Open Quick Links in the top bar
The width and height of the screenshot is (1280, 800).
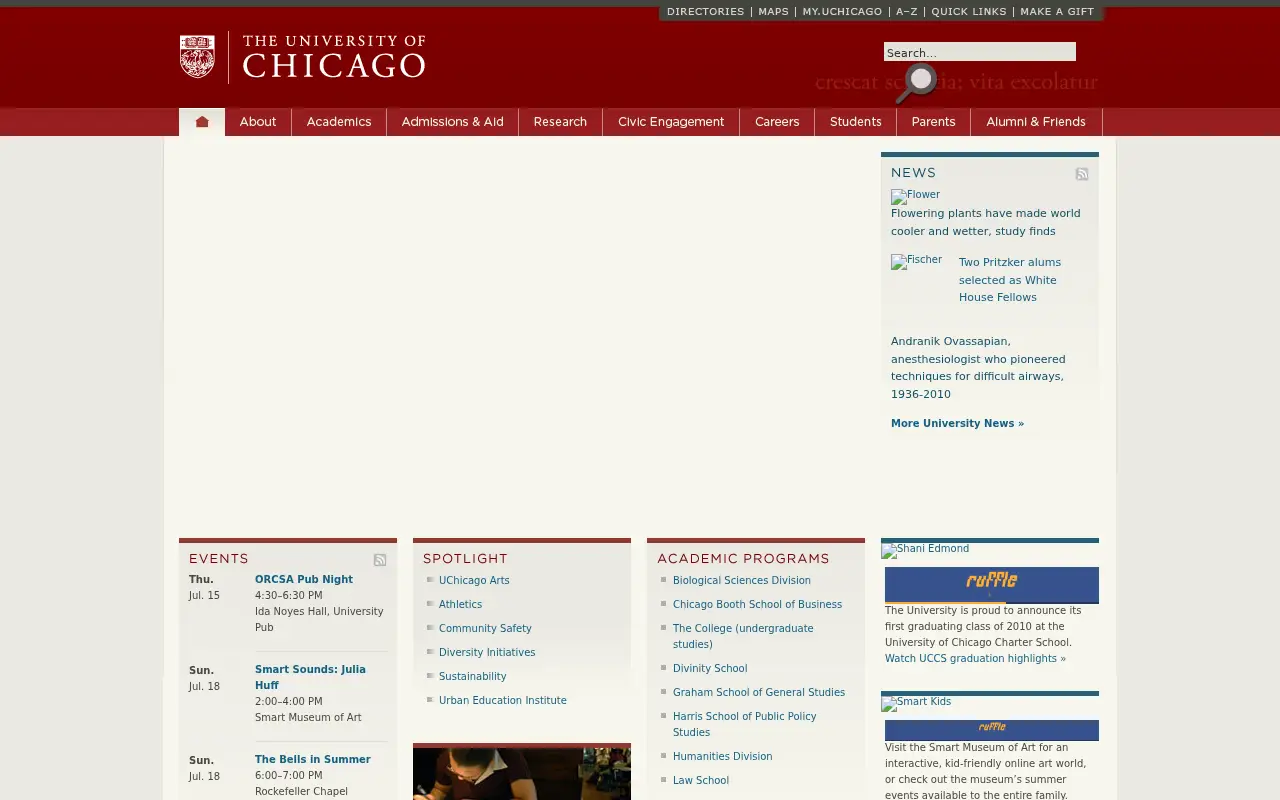point(969,12)
